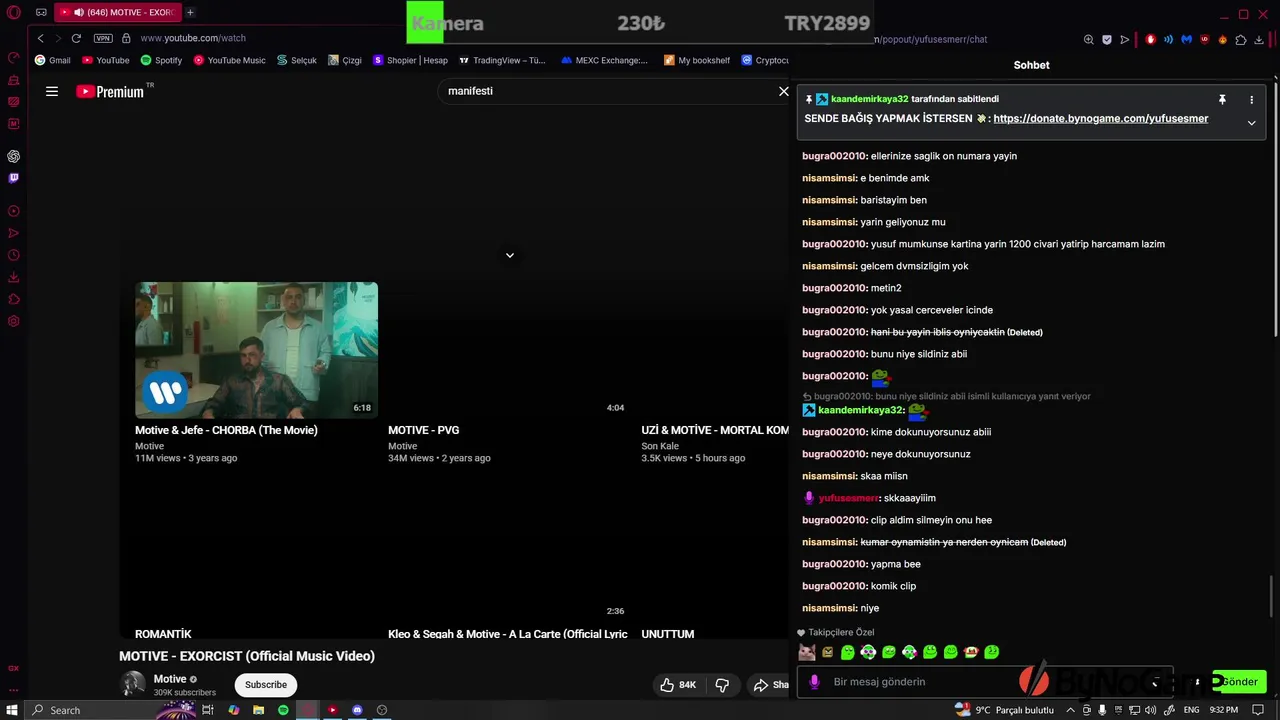Open the downloads icon in Opera sidebar

[13, 277]
